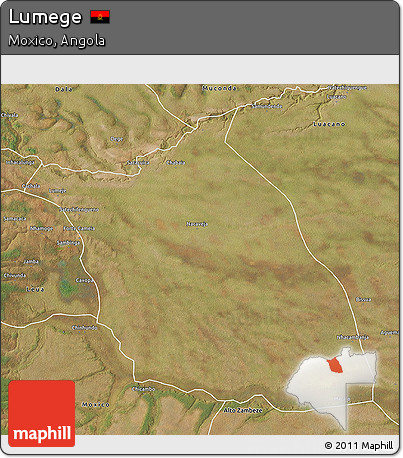Click the Sambinge place label
Screen dimensions: 403x458
pyautogui.click(x=68, y=243)
